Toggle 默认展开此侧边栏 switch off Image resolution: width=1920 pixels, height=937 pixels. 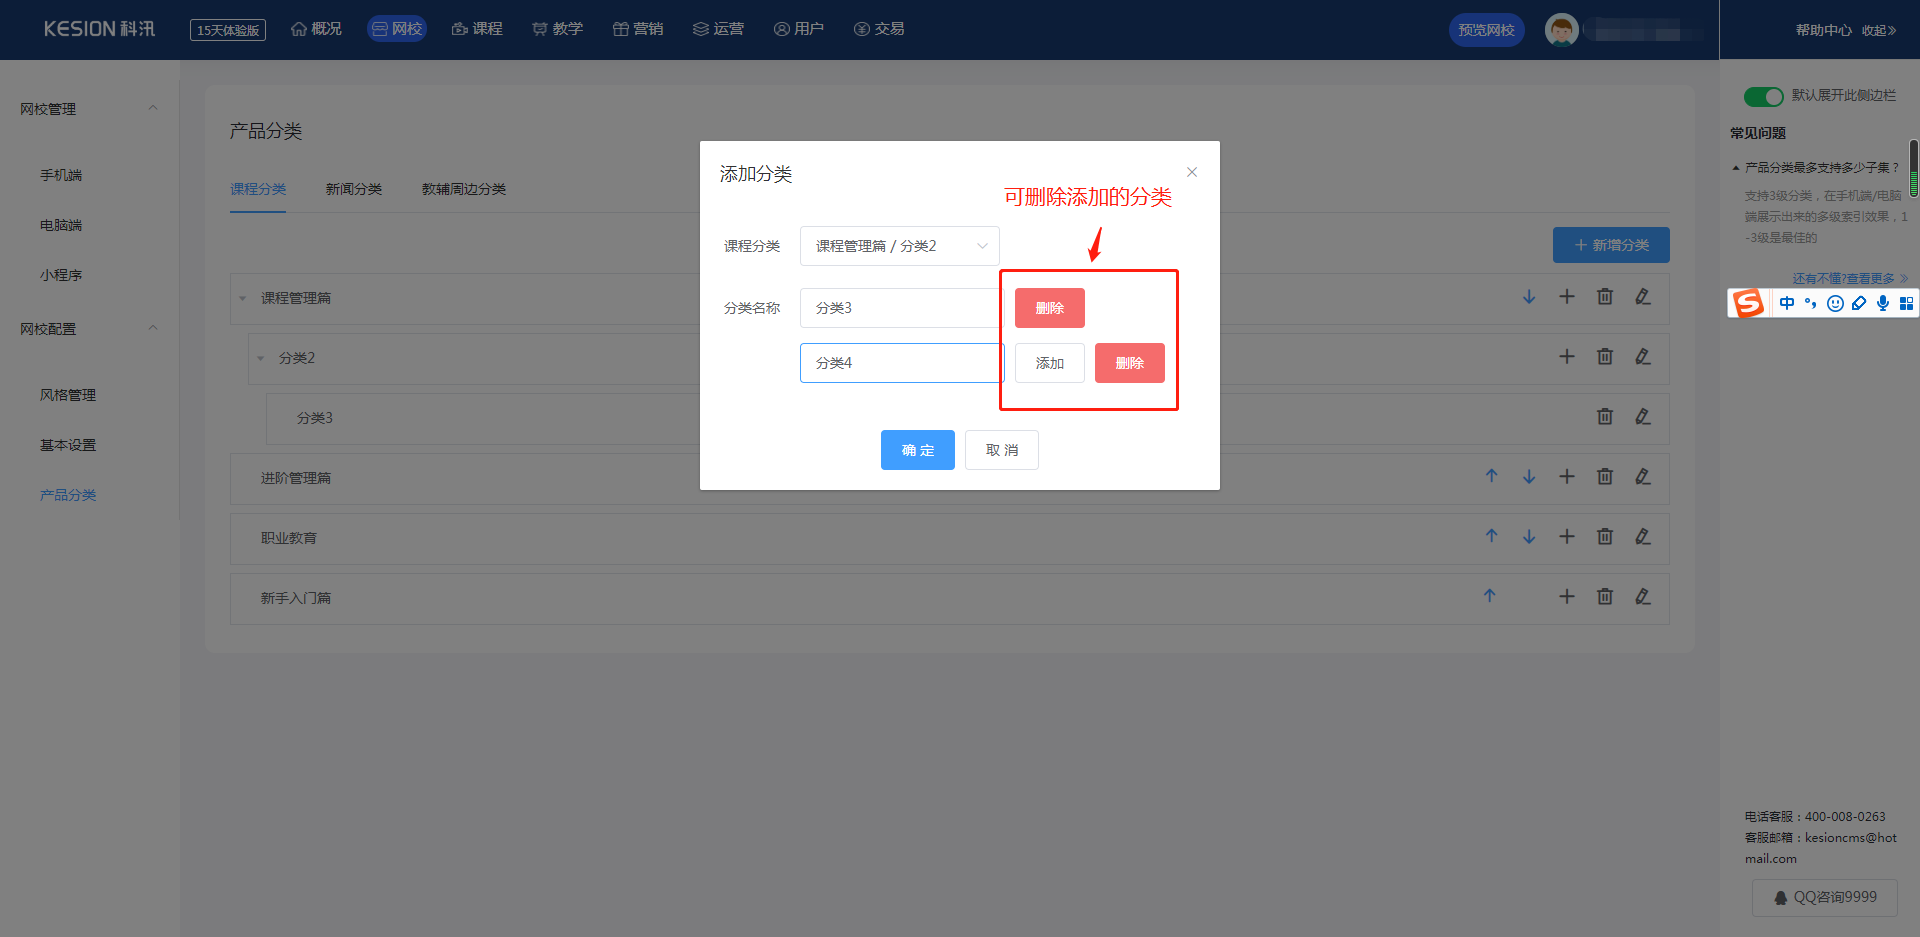(1763, 96)
